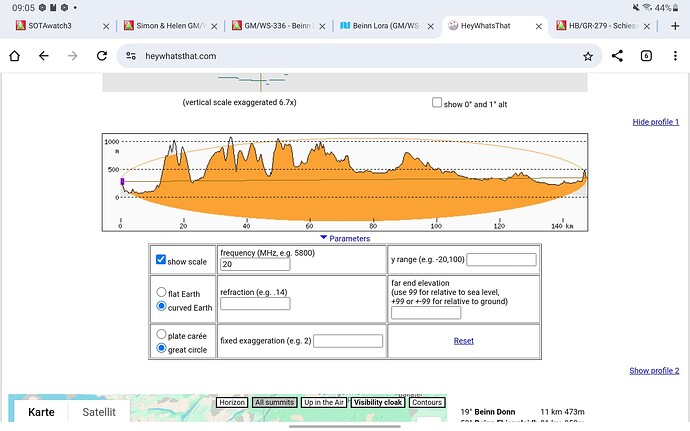
Task: Reload the heywhatsthat.com page
Action: point(102,56)
